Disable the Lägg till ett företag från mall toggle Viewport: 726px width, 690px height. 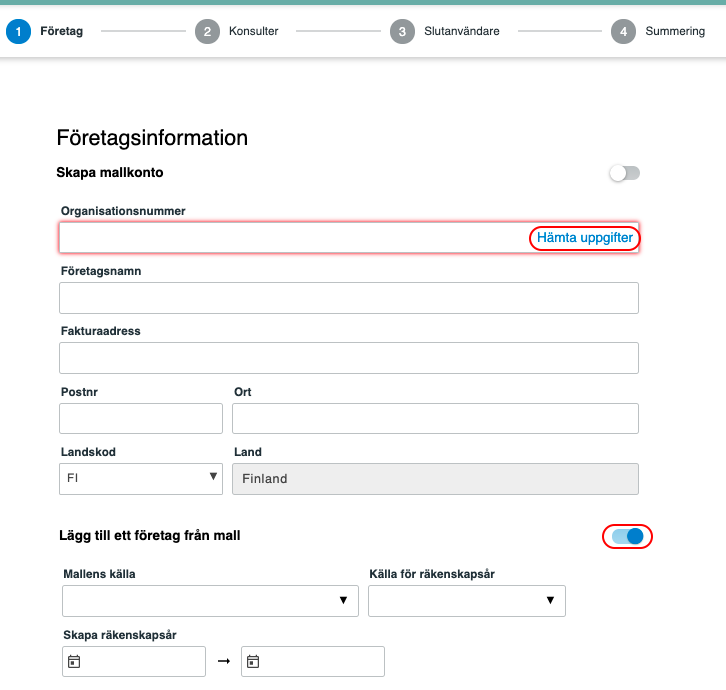(627, 536)
